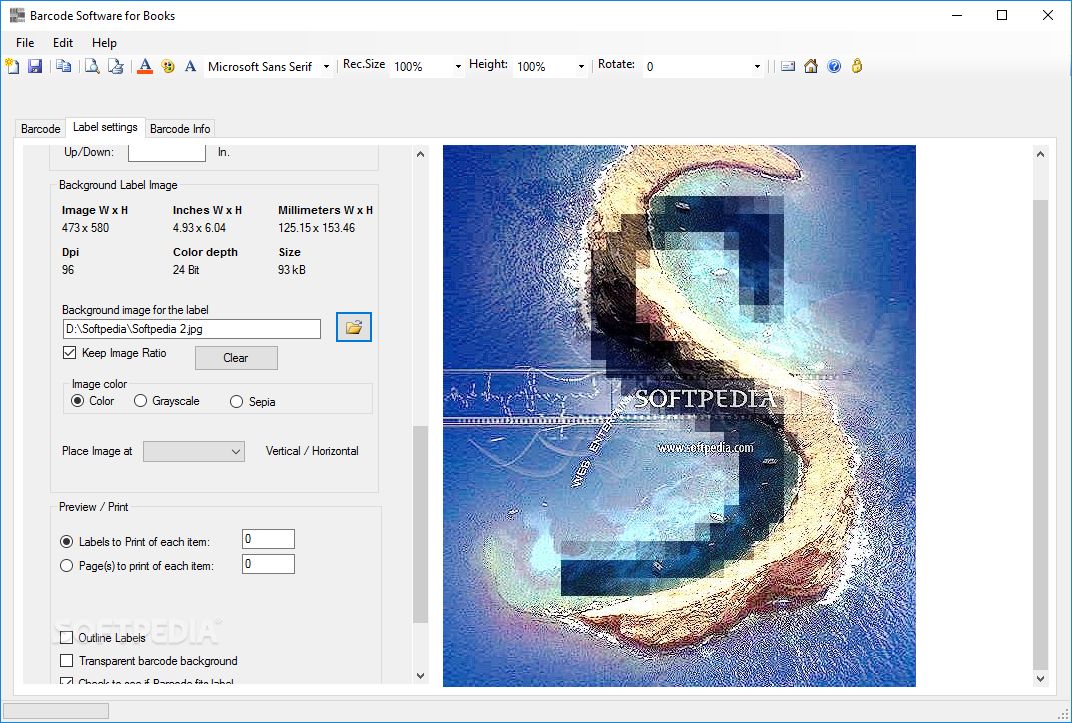The height and width of the screenshot is (723, 1072).
Task: Click the label card icon in toolbar
Action: point(788,66)
